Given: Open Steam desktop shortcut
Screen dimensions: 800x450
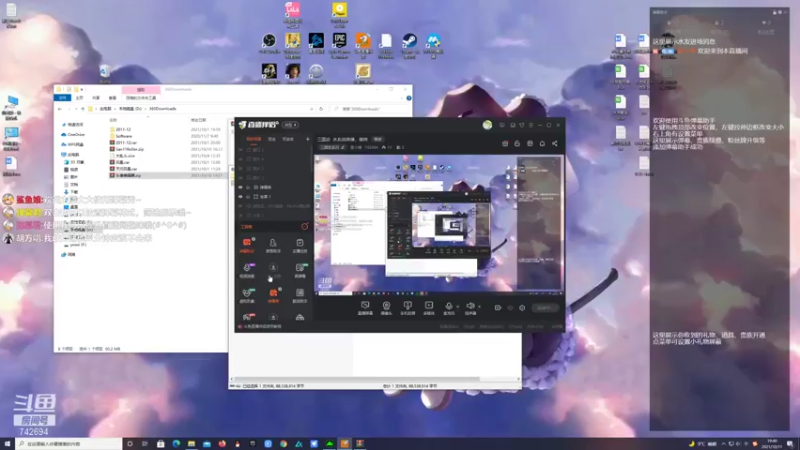Looking at the screenshot, I should [409, 41].
